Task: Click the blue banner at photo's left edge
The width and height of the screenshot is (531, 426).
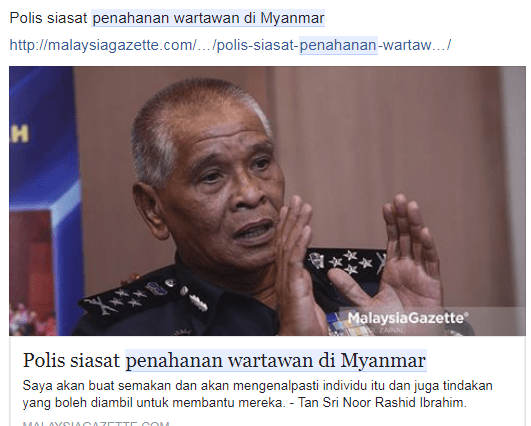Action: [x=44, y=201]
